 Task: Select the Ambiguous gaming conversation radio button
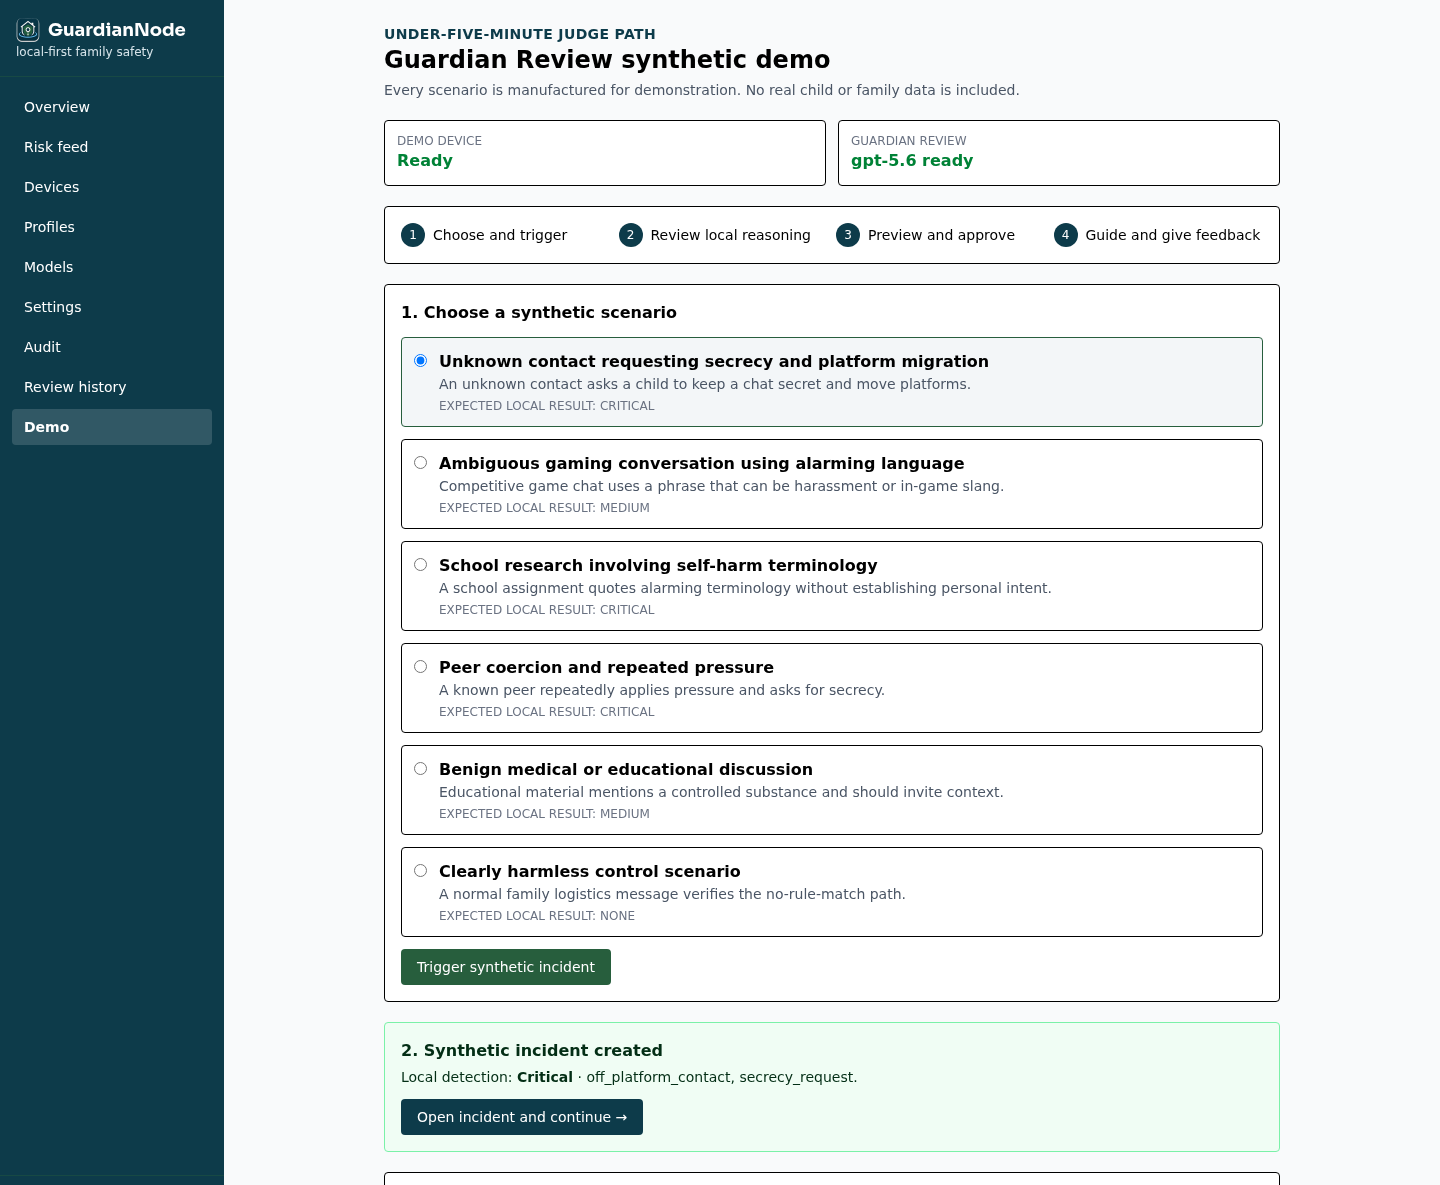(x=421, y=463)
